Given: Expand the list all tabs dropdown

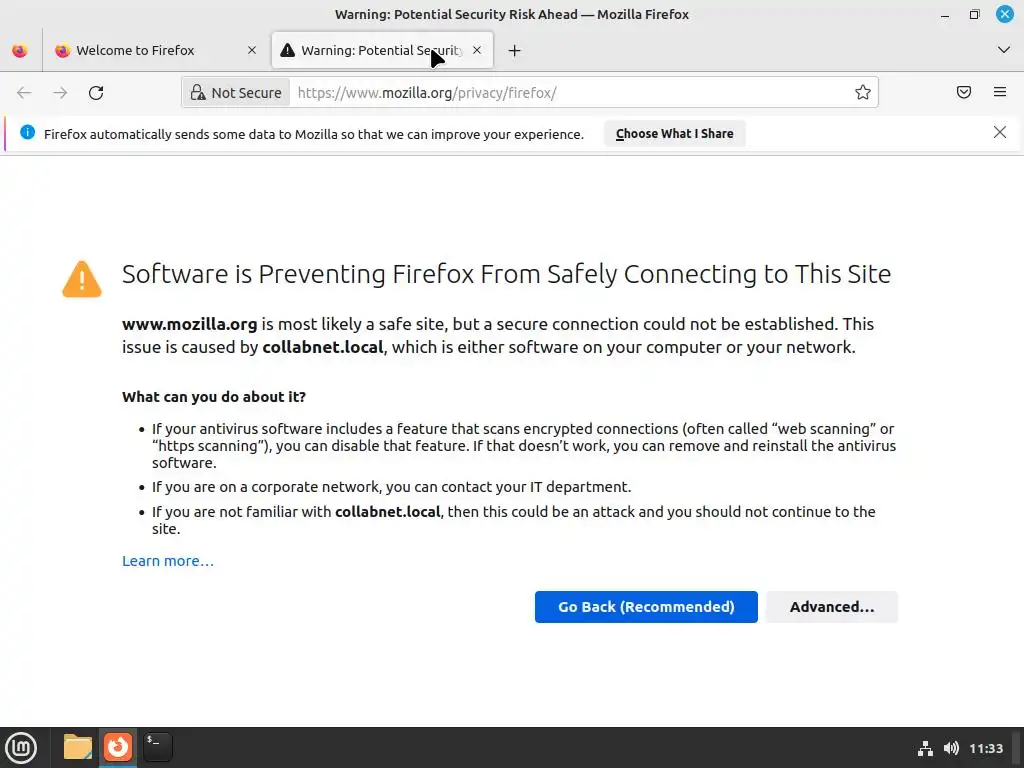Looking at the screenshot, I should (1004, 50).
